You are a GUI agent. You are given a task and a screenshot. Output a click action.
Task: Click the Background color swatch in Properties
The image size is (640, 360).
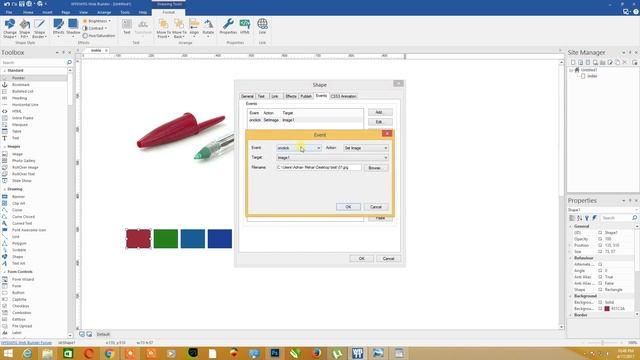click(x=607, y=309)
